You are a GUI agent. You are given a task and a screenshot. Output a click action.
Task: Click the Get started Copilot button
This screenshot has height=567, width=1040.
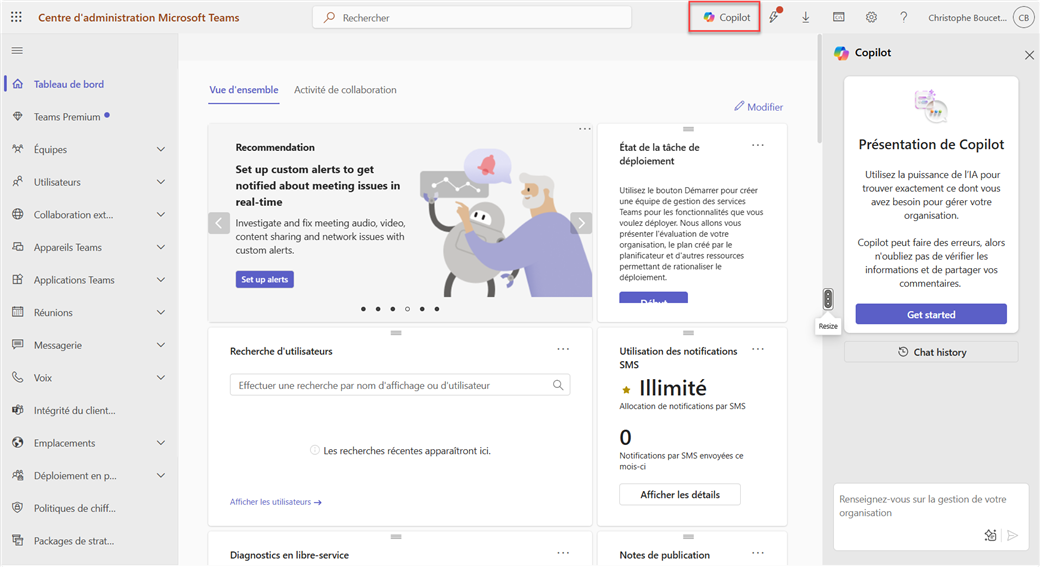point(931,314)
